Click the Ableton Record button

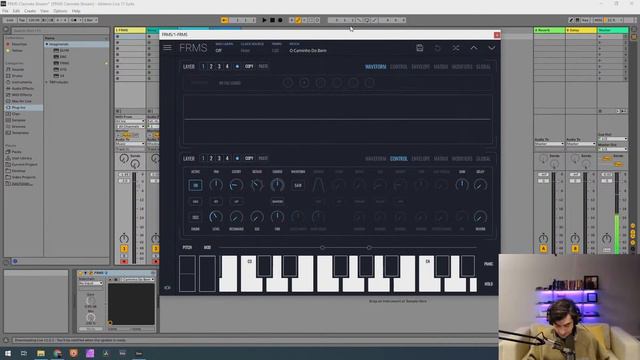[280, 20]
